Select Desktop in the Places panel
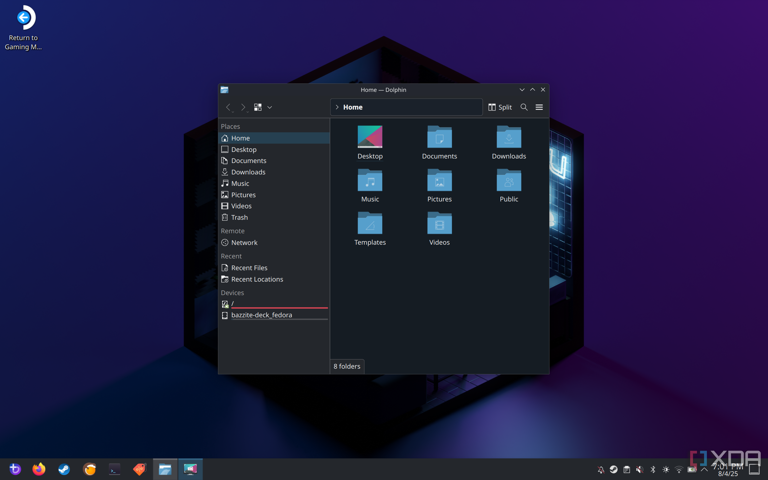 (x=274, y=149)
